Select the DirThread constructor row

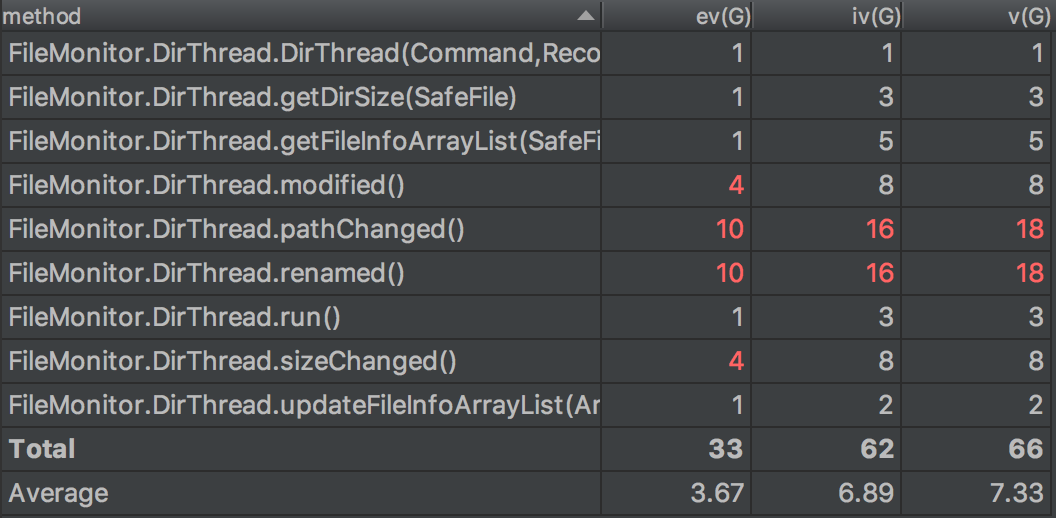303,53
